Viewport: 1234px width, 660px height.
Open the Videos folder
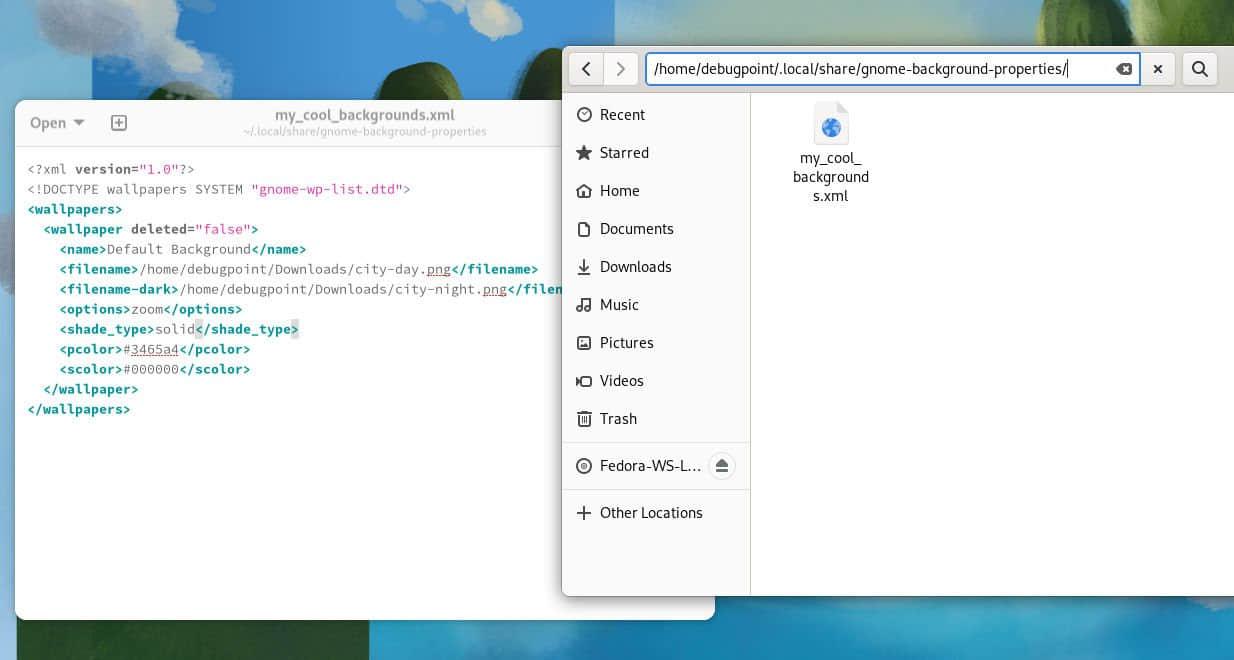[621, 381]
